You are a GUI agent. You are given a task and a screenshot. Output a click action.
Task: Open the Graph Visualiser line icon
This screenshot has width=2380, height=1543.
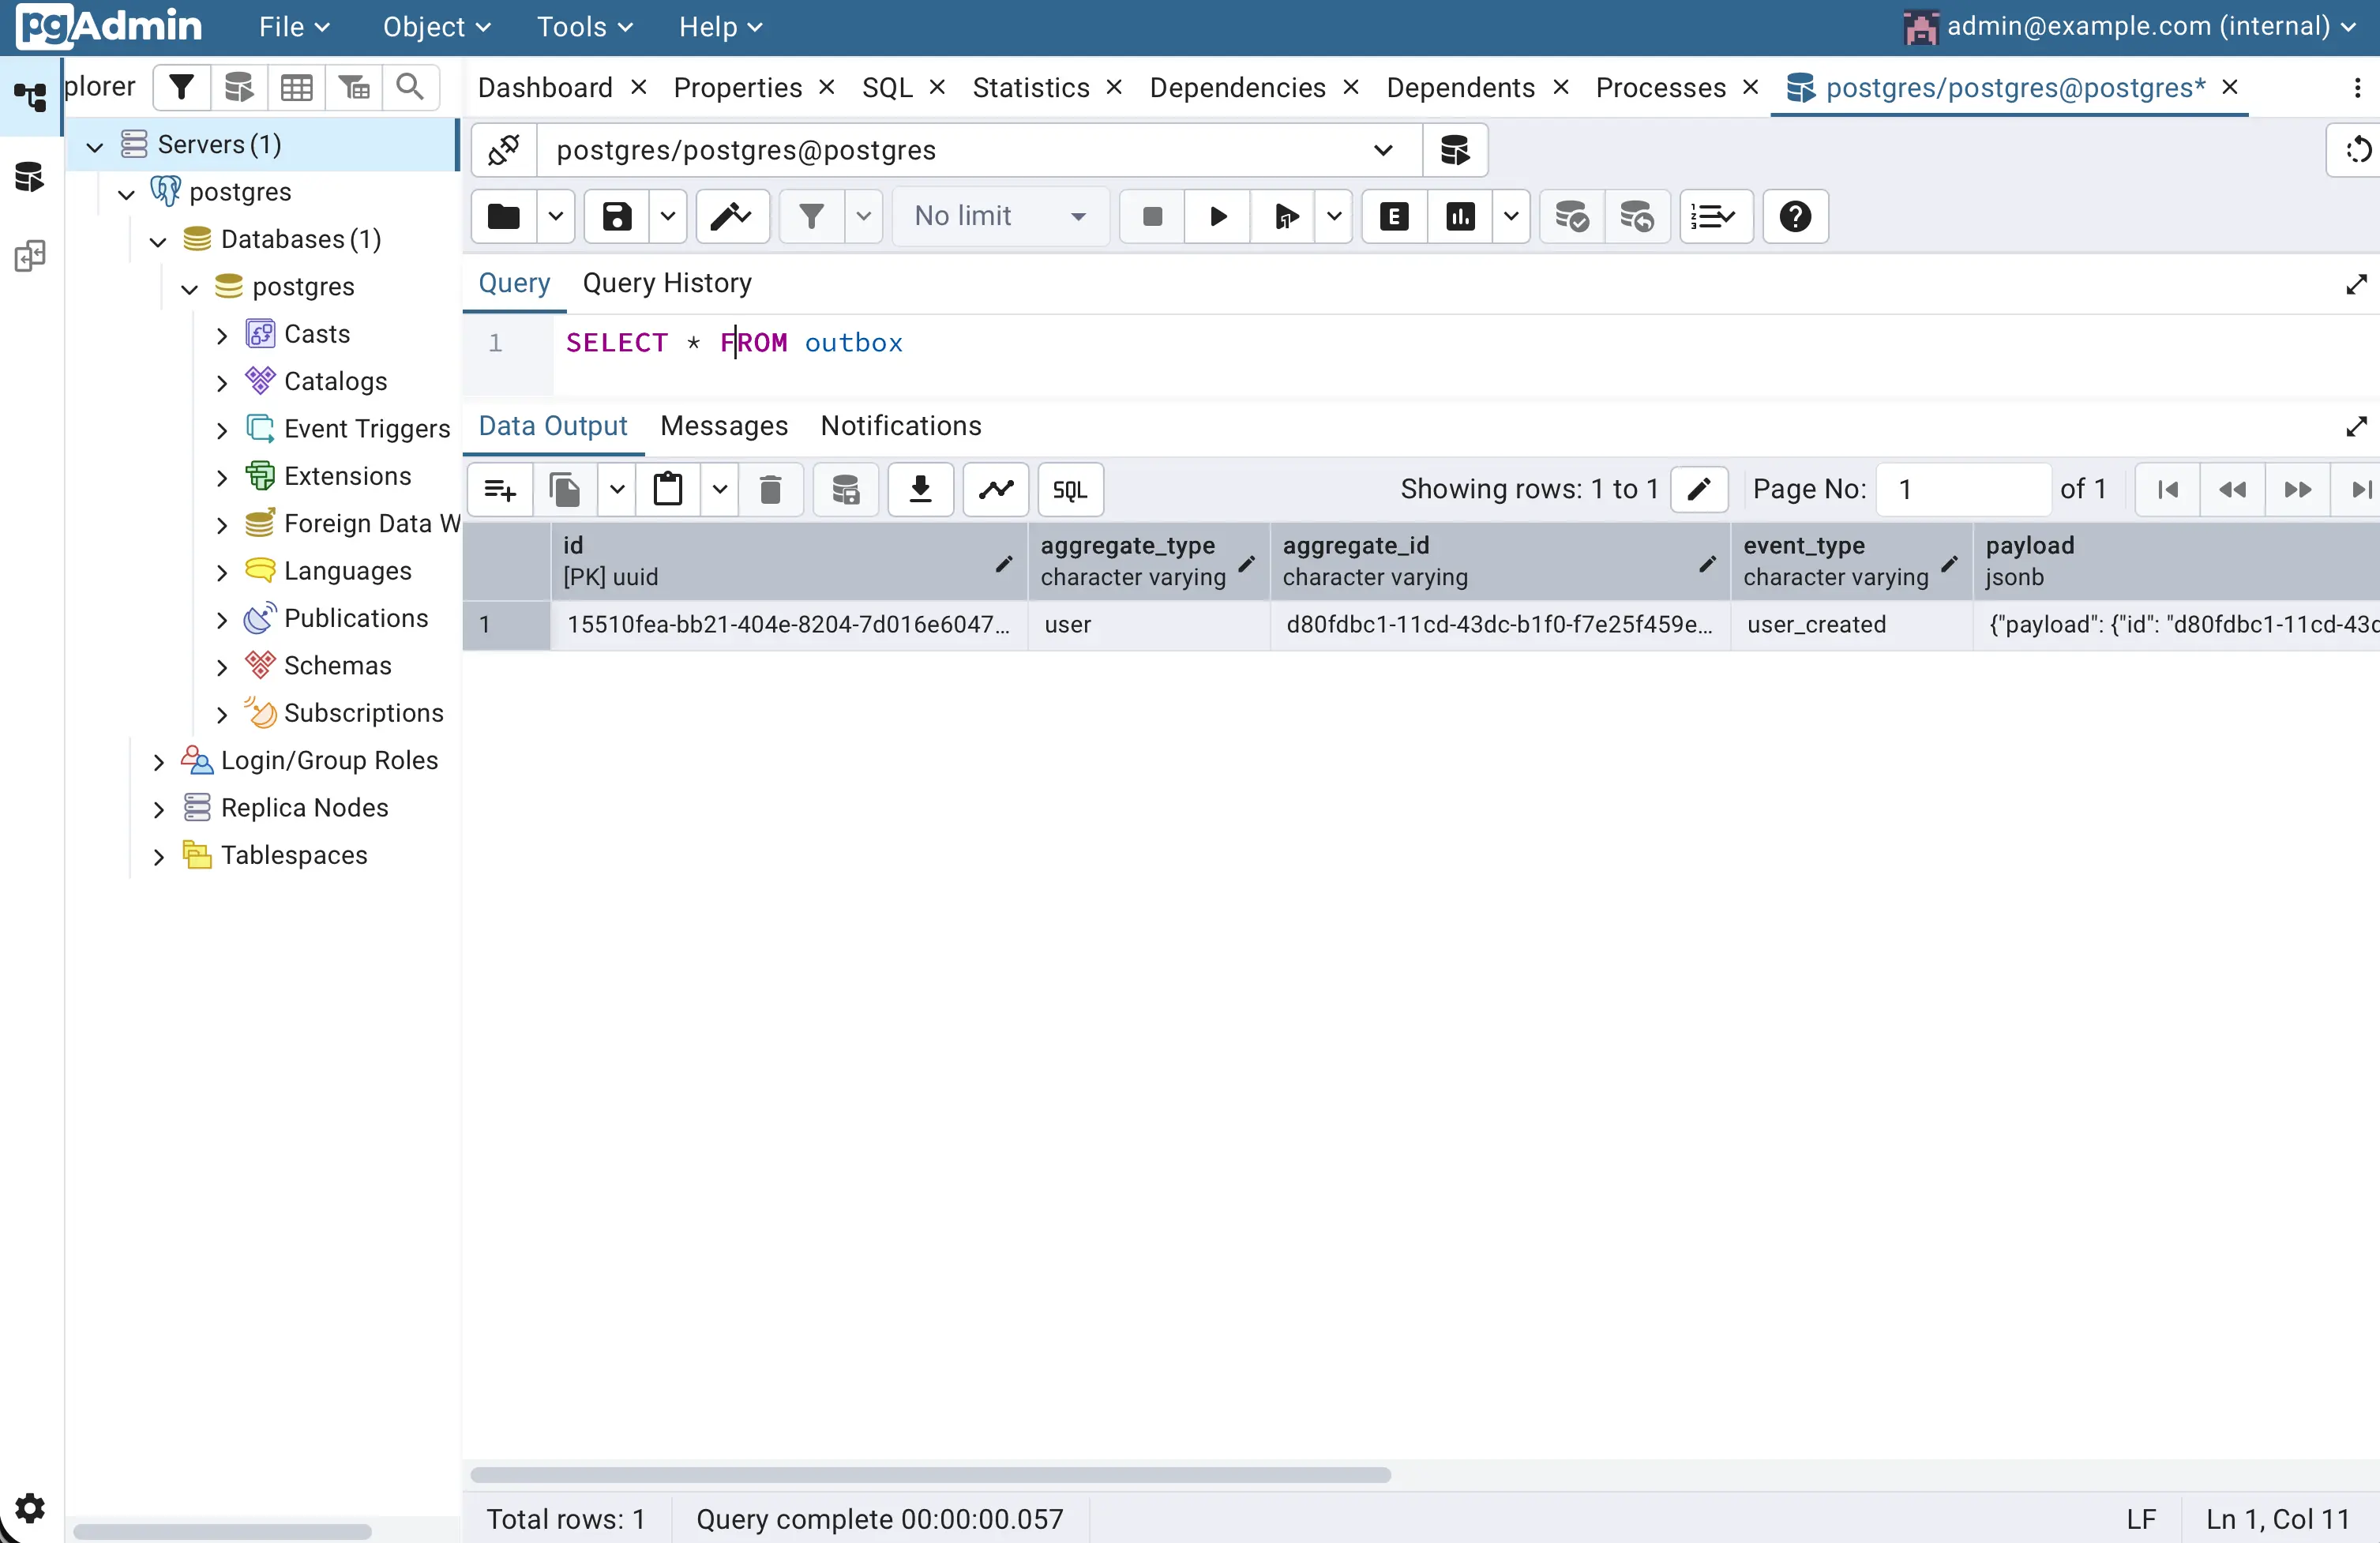coord(995,490)
